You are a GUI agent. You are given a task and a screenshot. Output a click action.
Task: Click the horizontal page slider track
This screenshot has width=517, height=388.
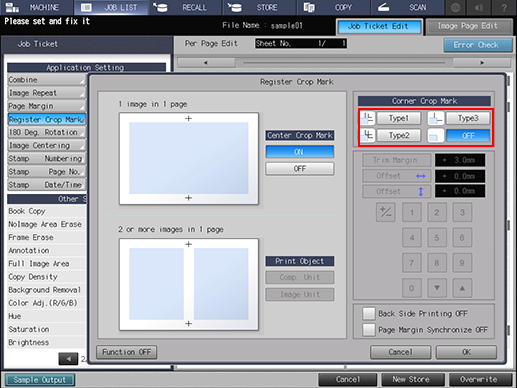coord(344,62)
